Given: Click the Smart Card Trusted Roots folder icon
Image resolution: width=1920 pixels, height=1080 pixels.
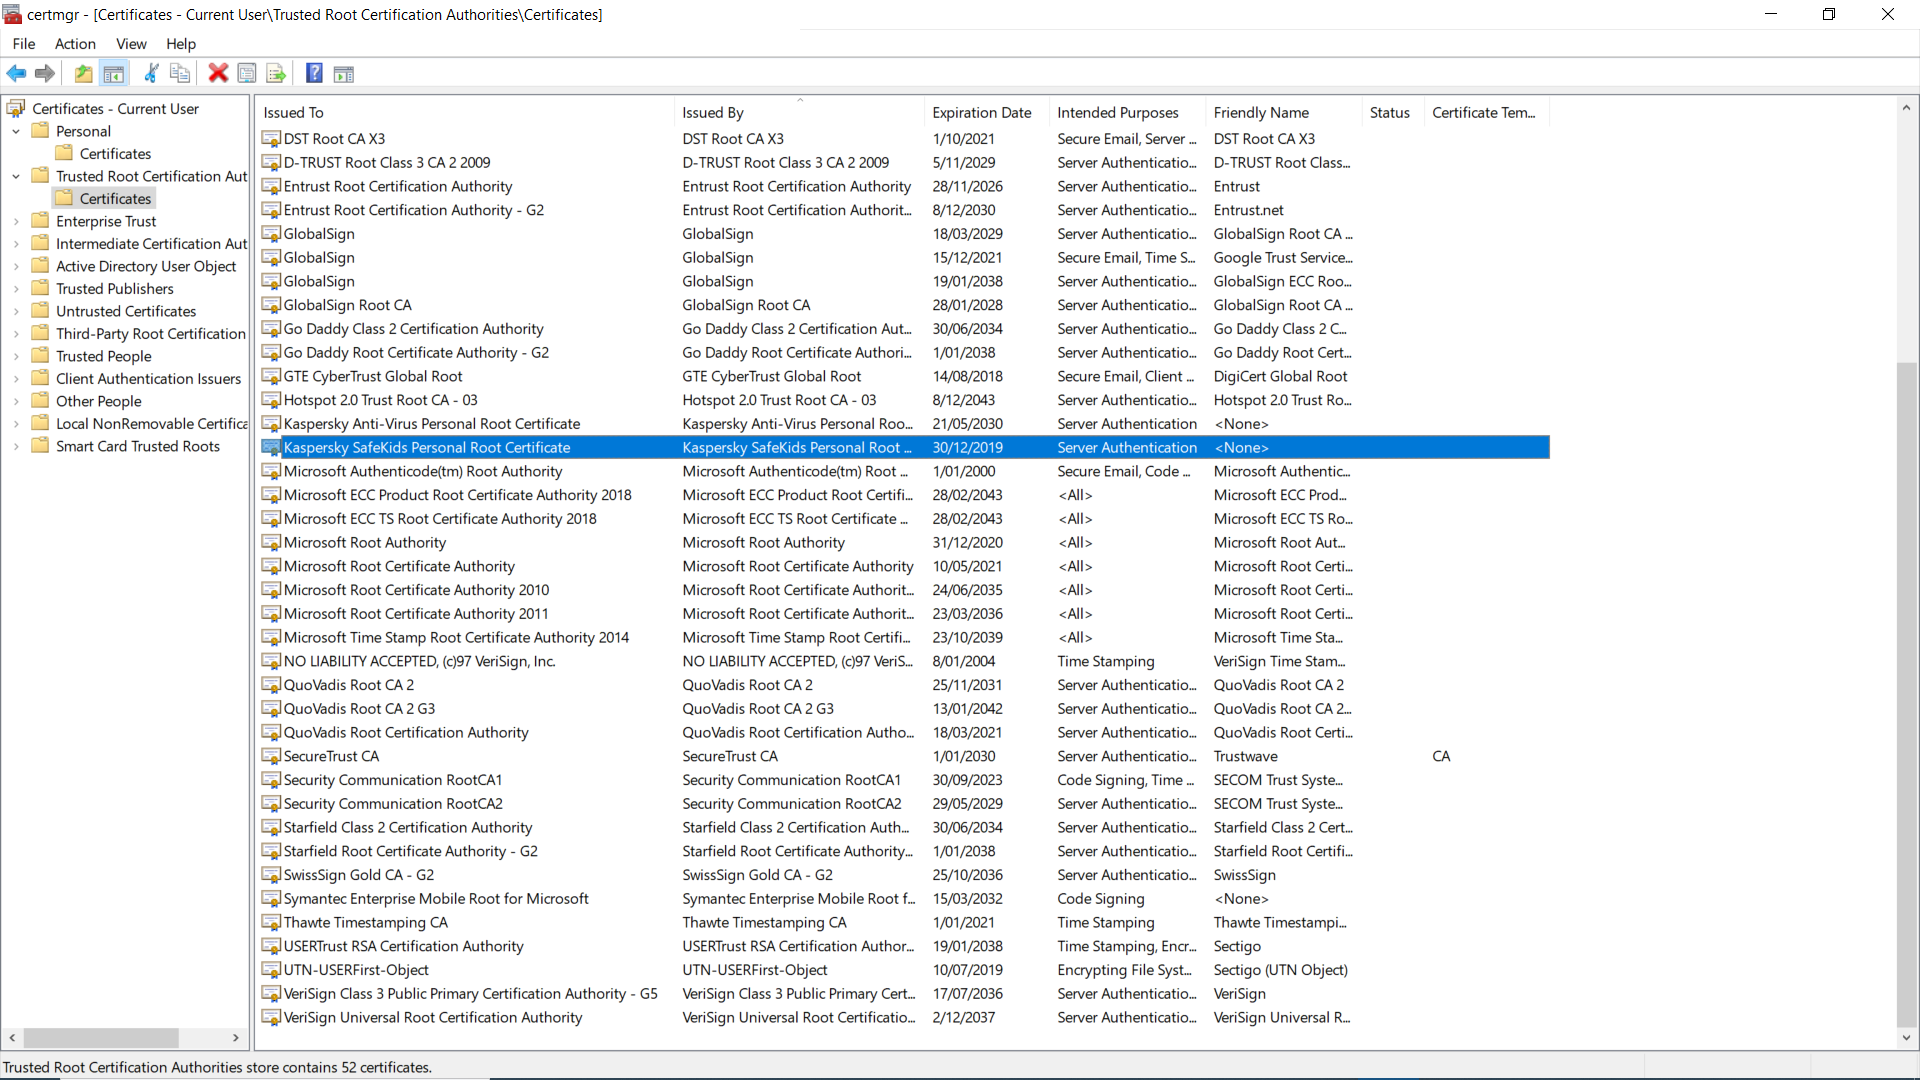Looking at the screenshot, I should [x=40, y=446].
